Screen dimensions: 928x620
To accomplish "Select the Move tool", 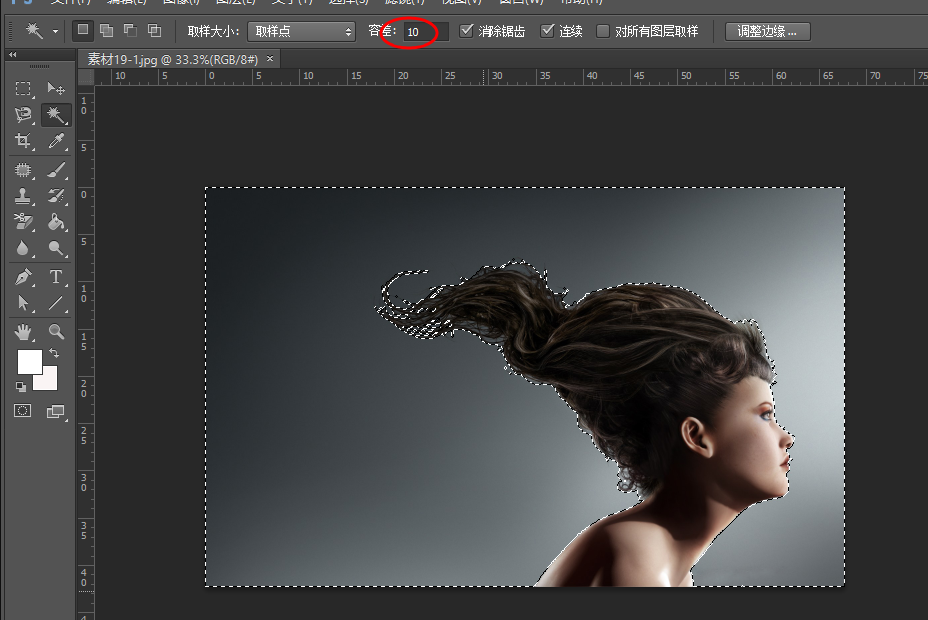I will tap(56, 89).
